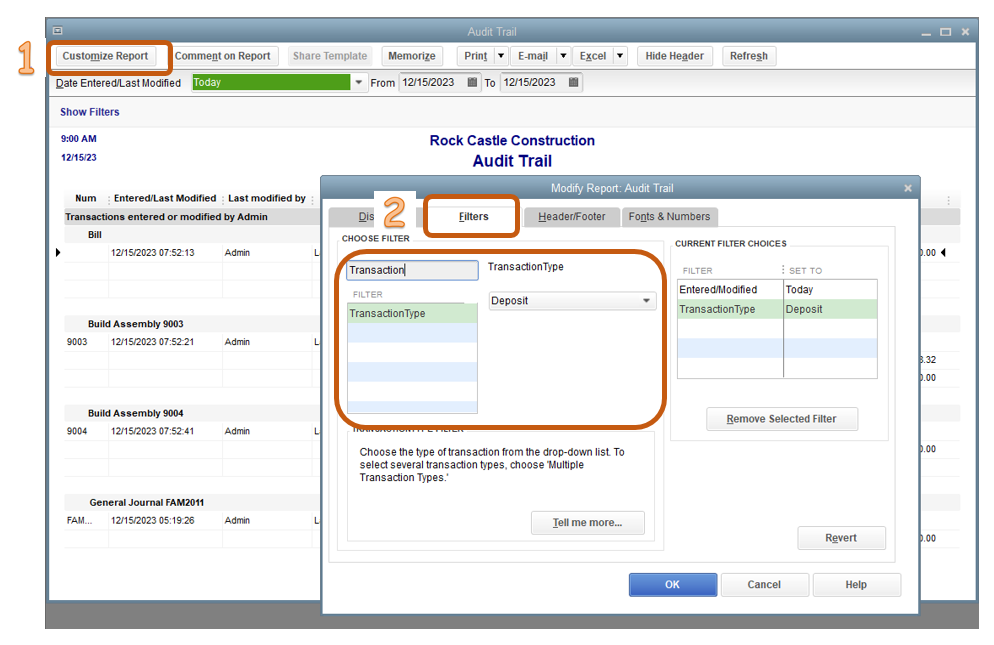Select TransactionType in the filter list
994x645 pixels.
coord(412,313)
